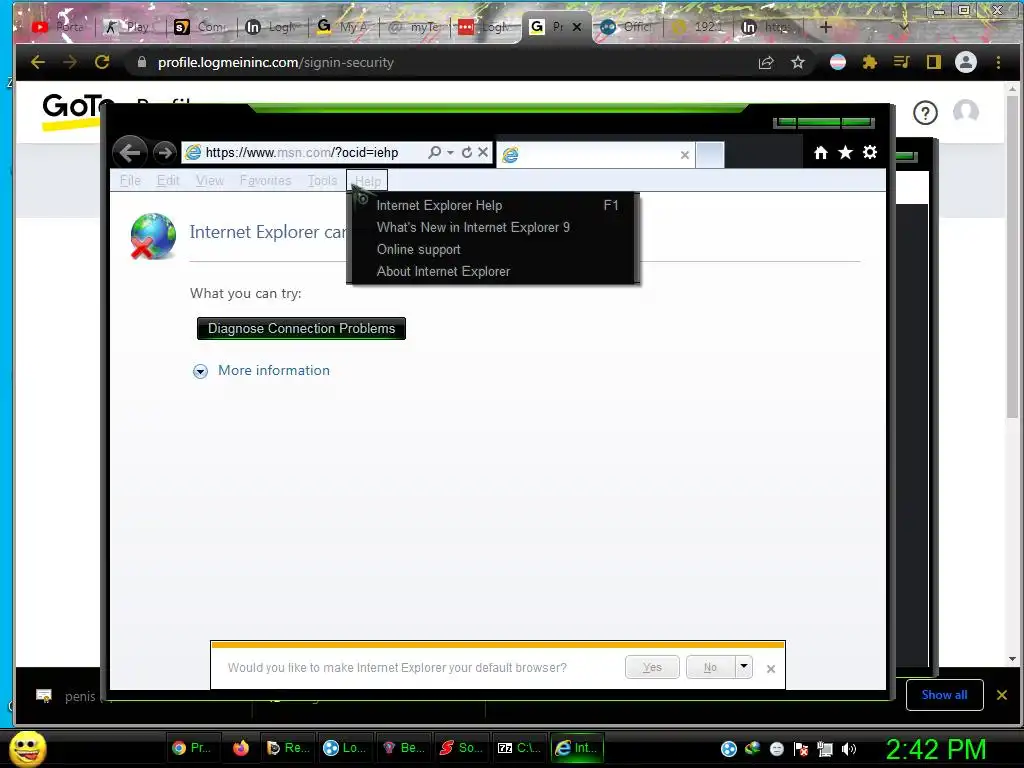Image resolution: width=1024 pixels, height=768 pixels.
Task: Stop loading in IE address bar
Action: pos(483,152)
